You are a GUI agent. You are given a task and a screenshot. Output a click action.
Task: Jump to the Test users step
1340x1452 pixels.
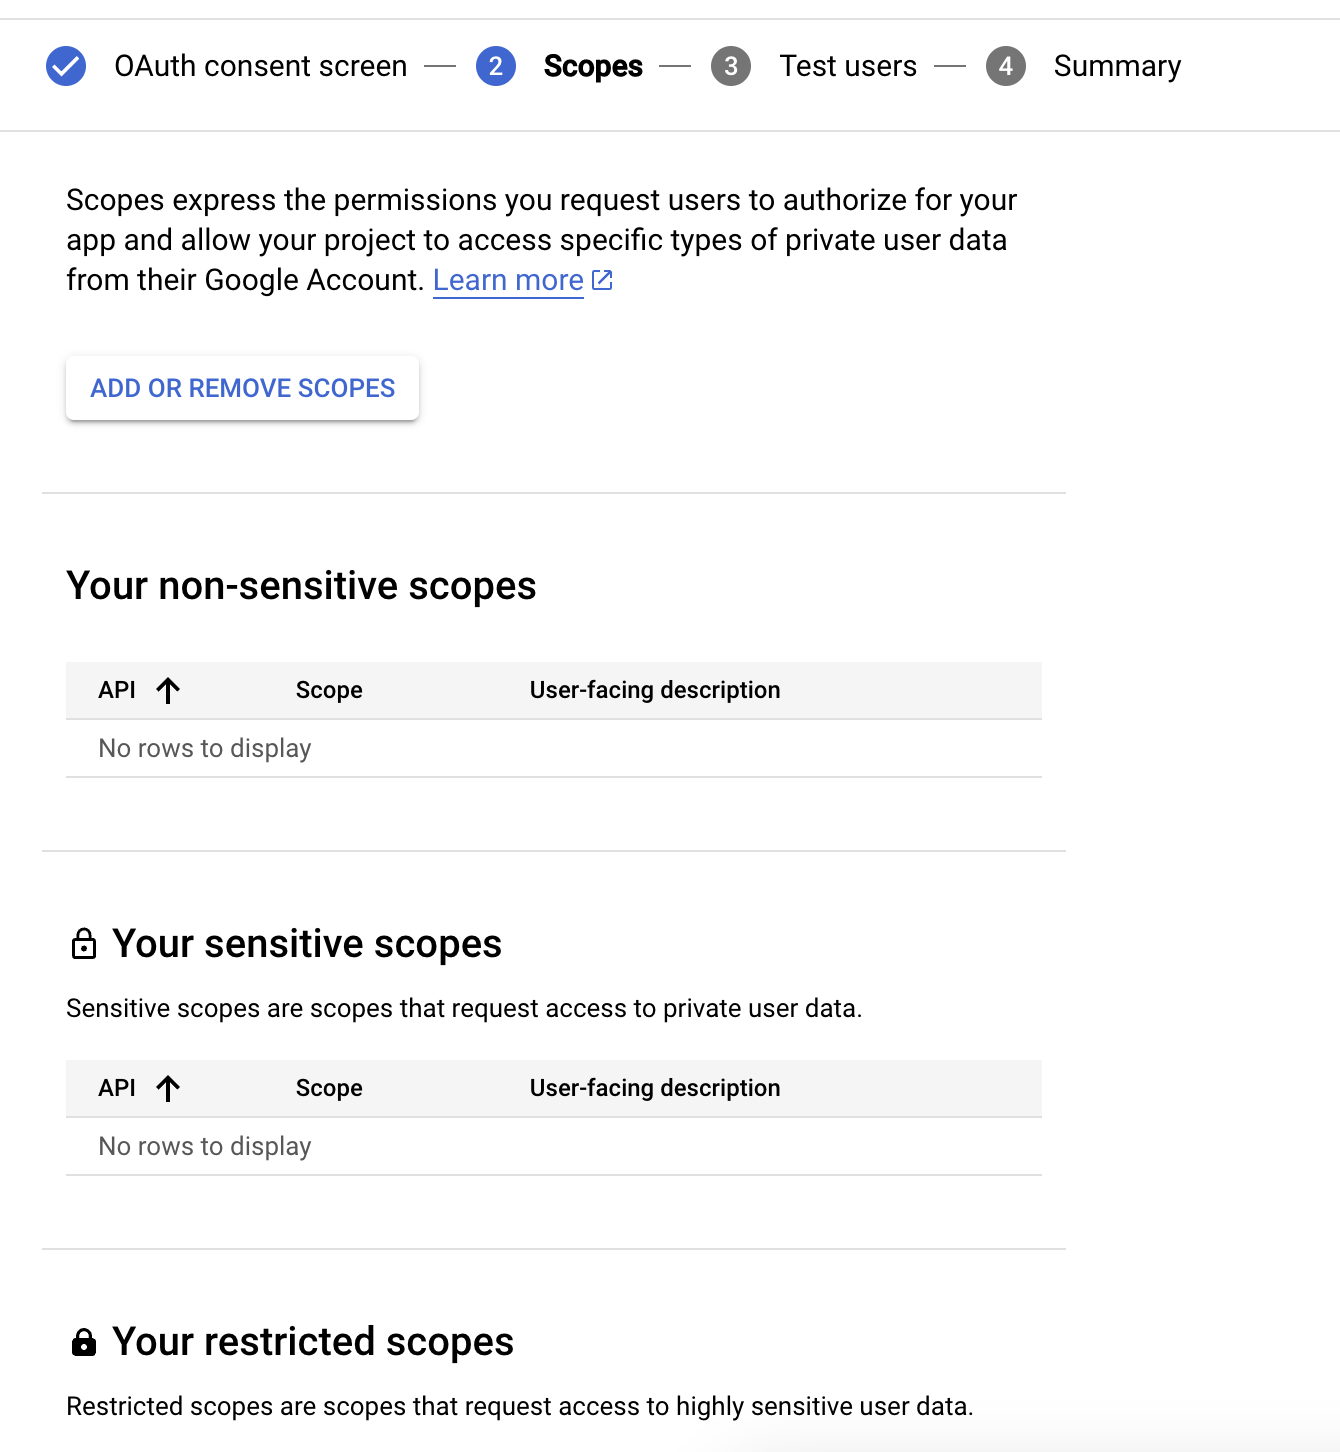848,66
